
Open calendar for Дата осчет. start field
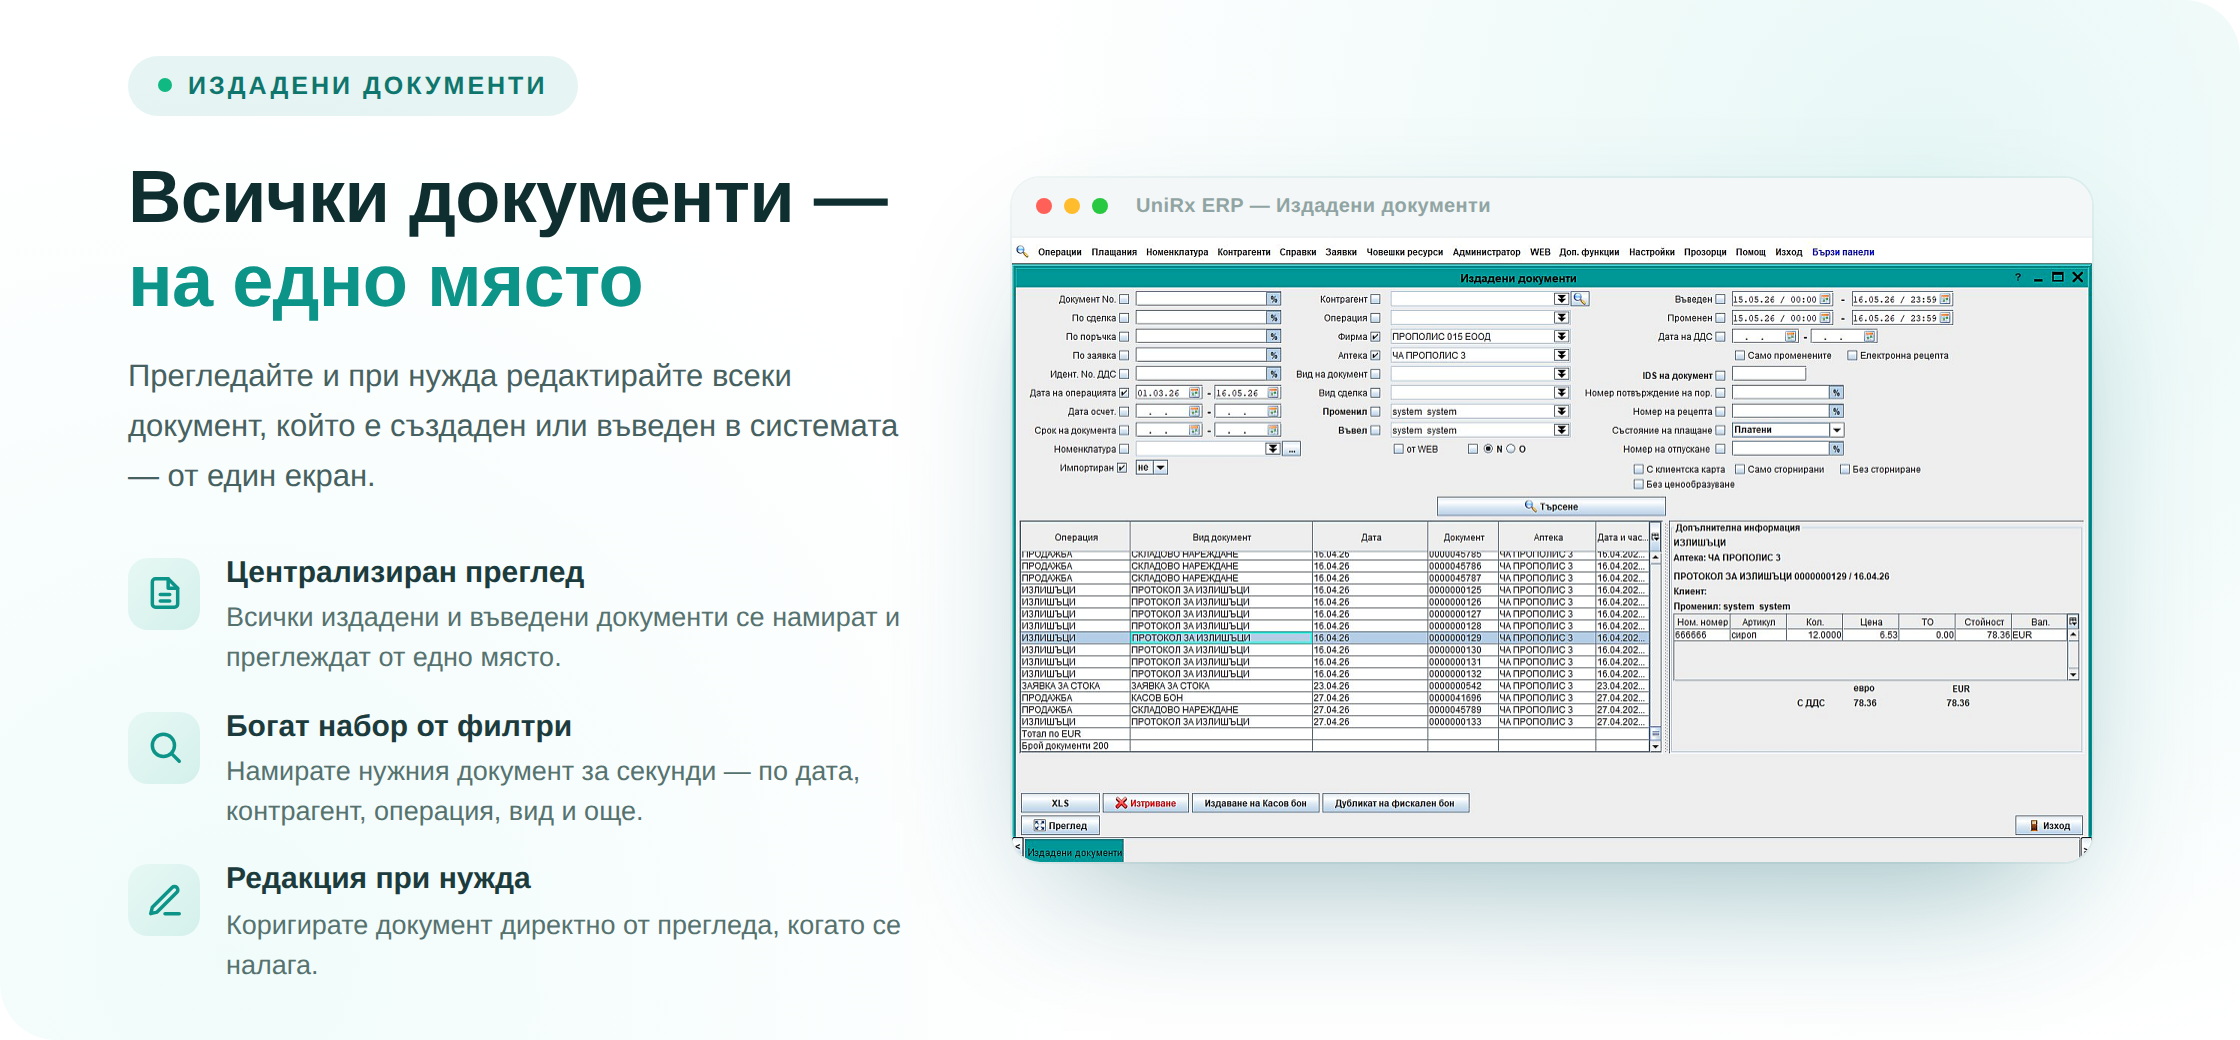click(x=1194, y=411)
